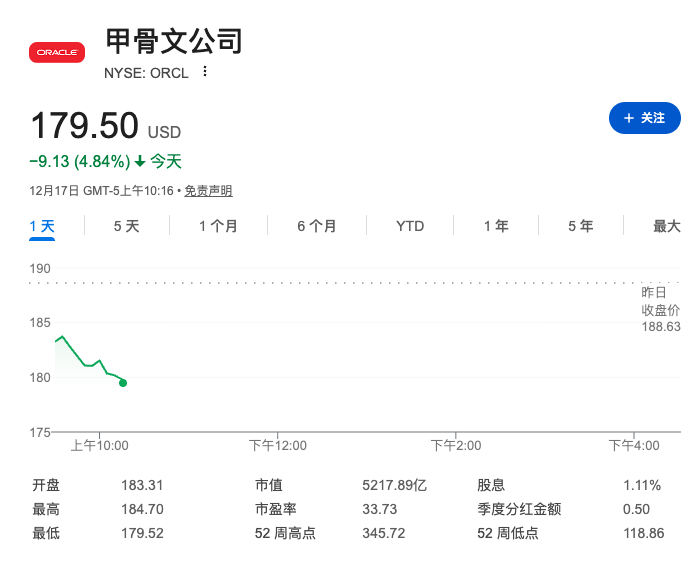This screenshot has width=696, height=564.
Task: Click the green down arrow price change icon
Action: pyautogui.click(x=140, y=162)
